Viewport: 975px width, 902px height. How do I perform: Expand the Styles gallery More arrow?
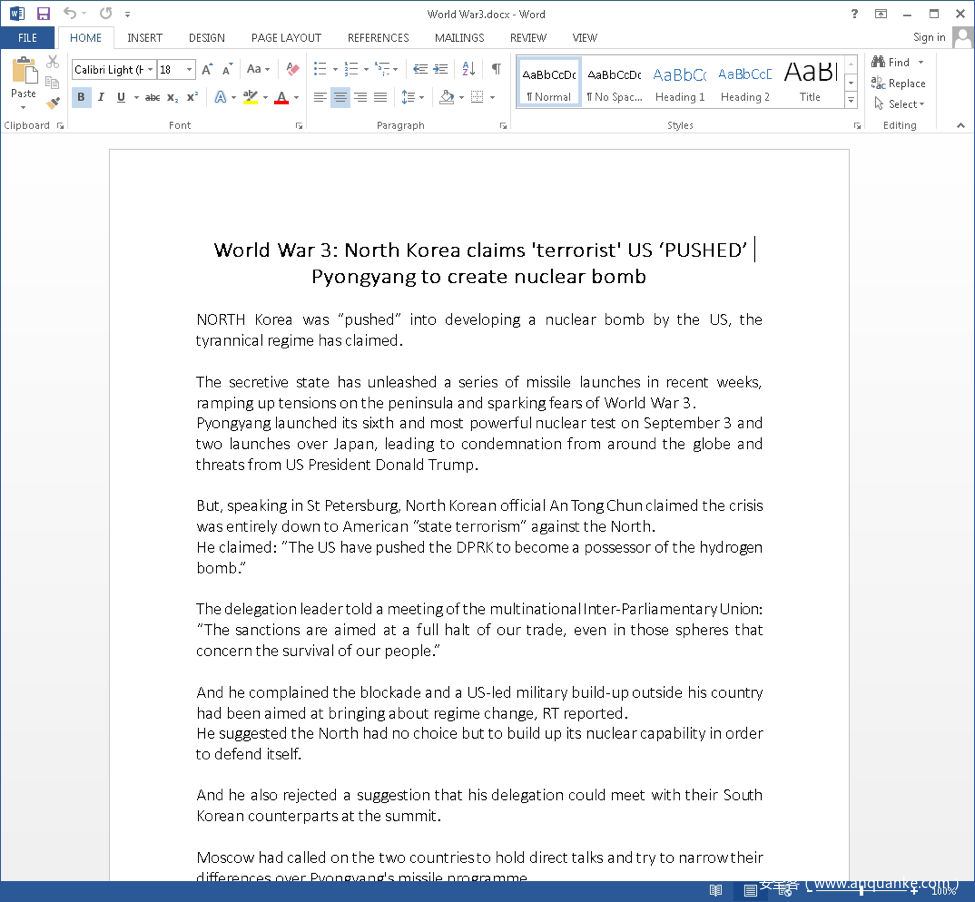coord(851,101)
